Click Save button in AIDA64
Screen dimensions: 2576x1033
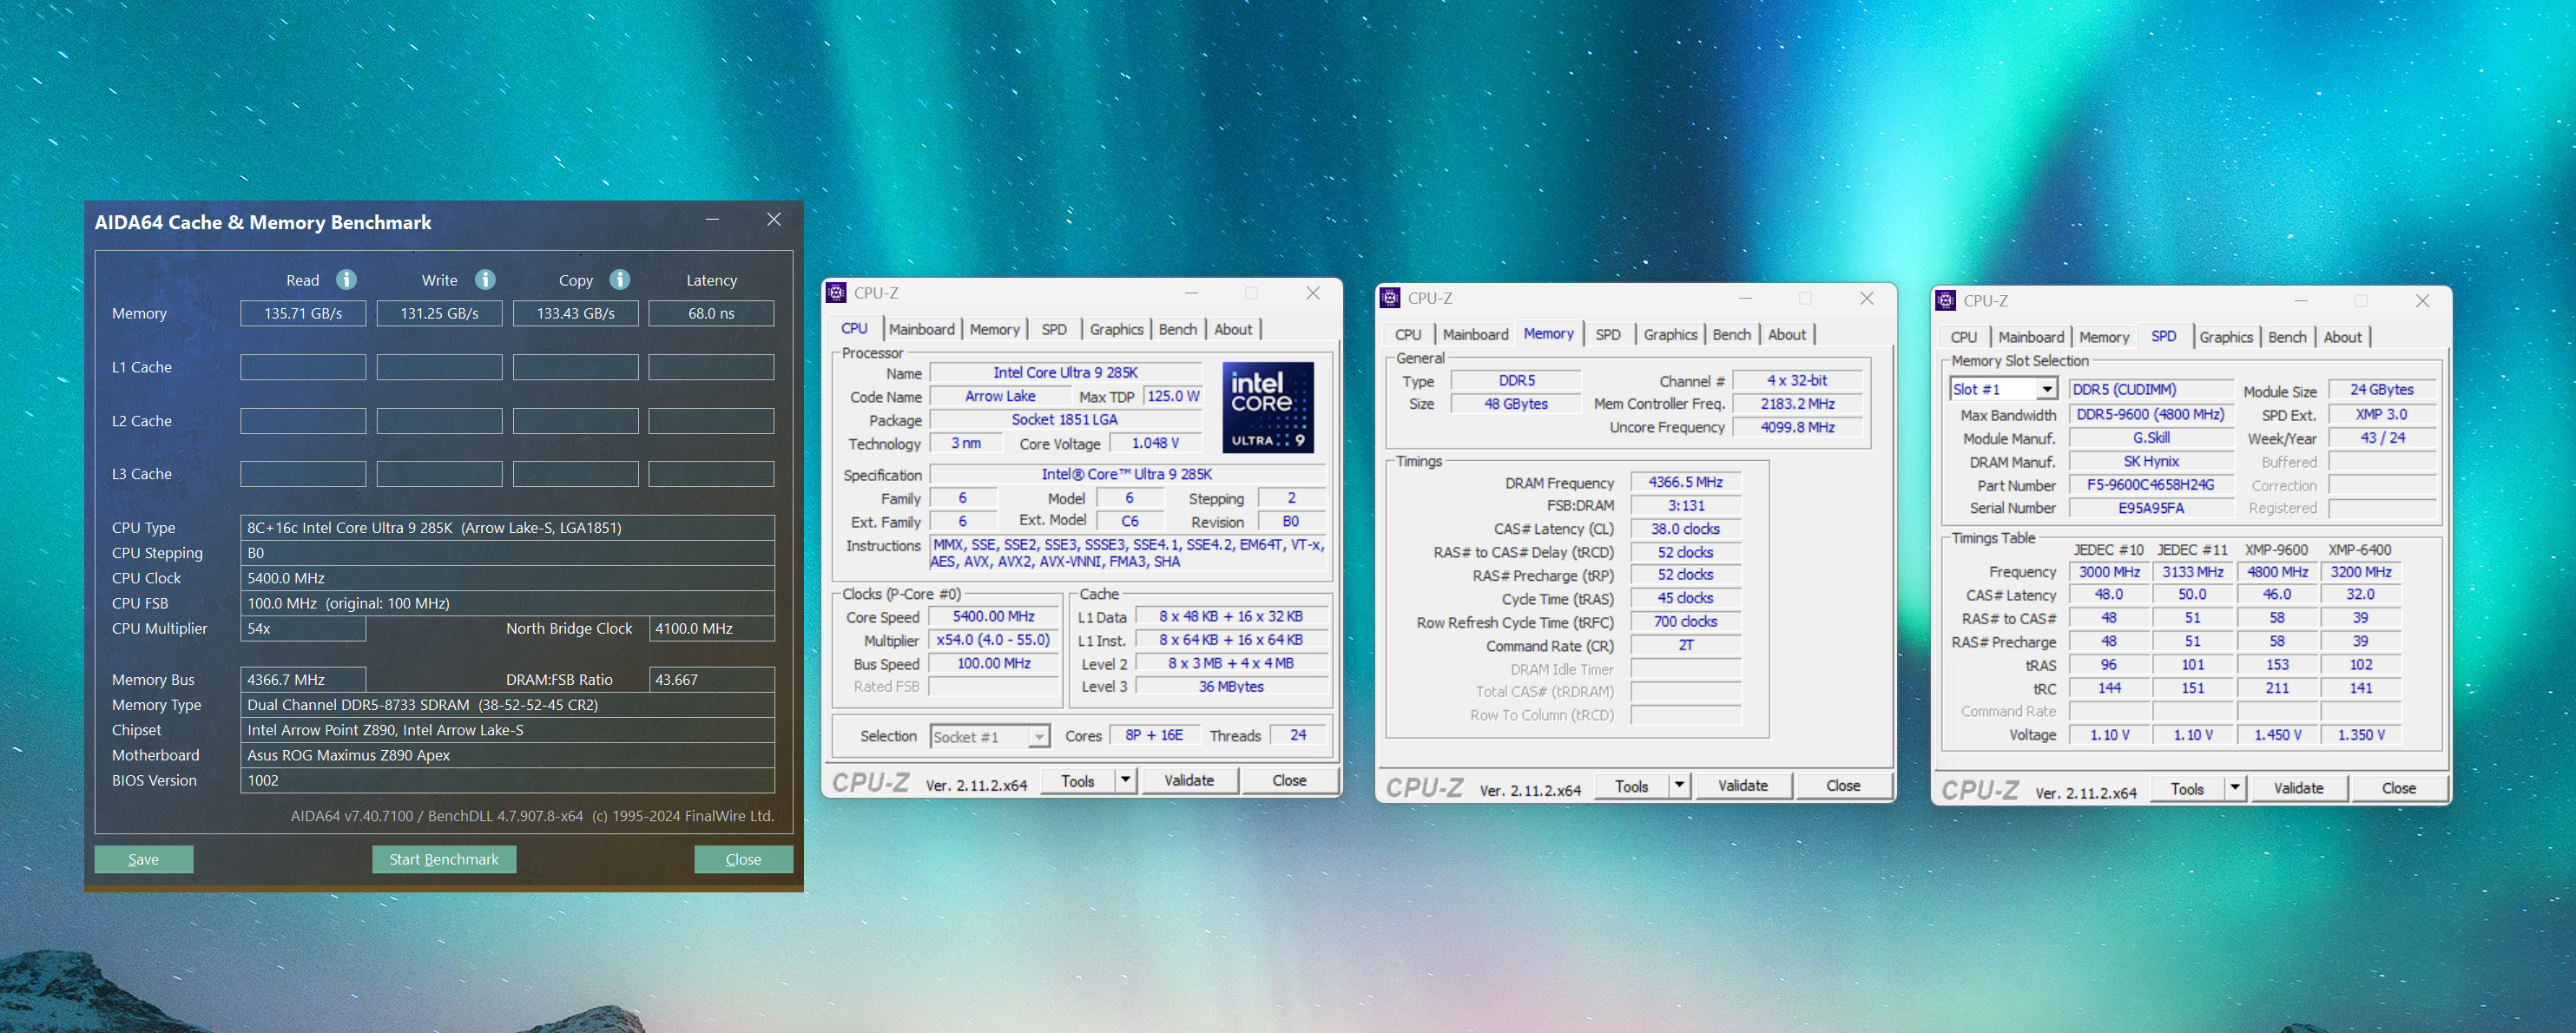coord(144,859)
